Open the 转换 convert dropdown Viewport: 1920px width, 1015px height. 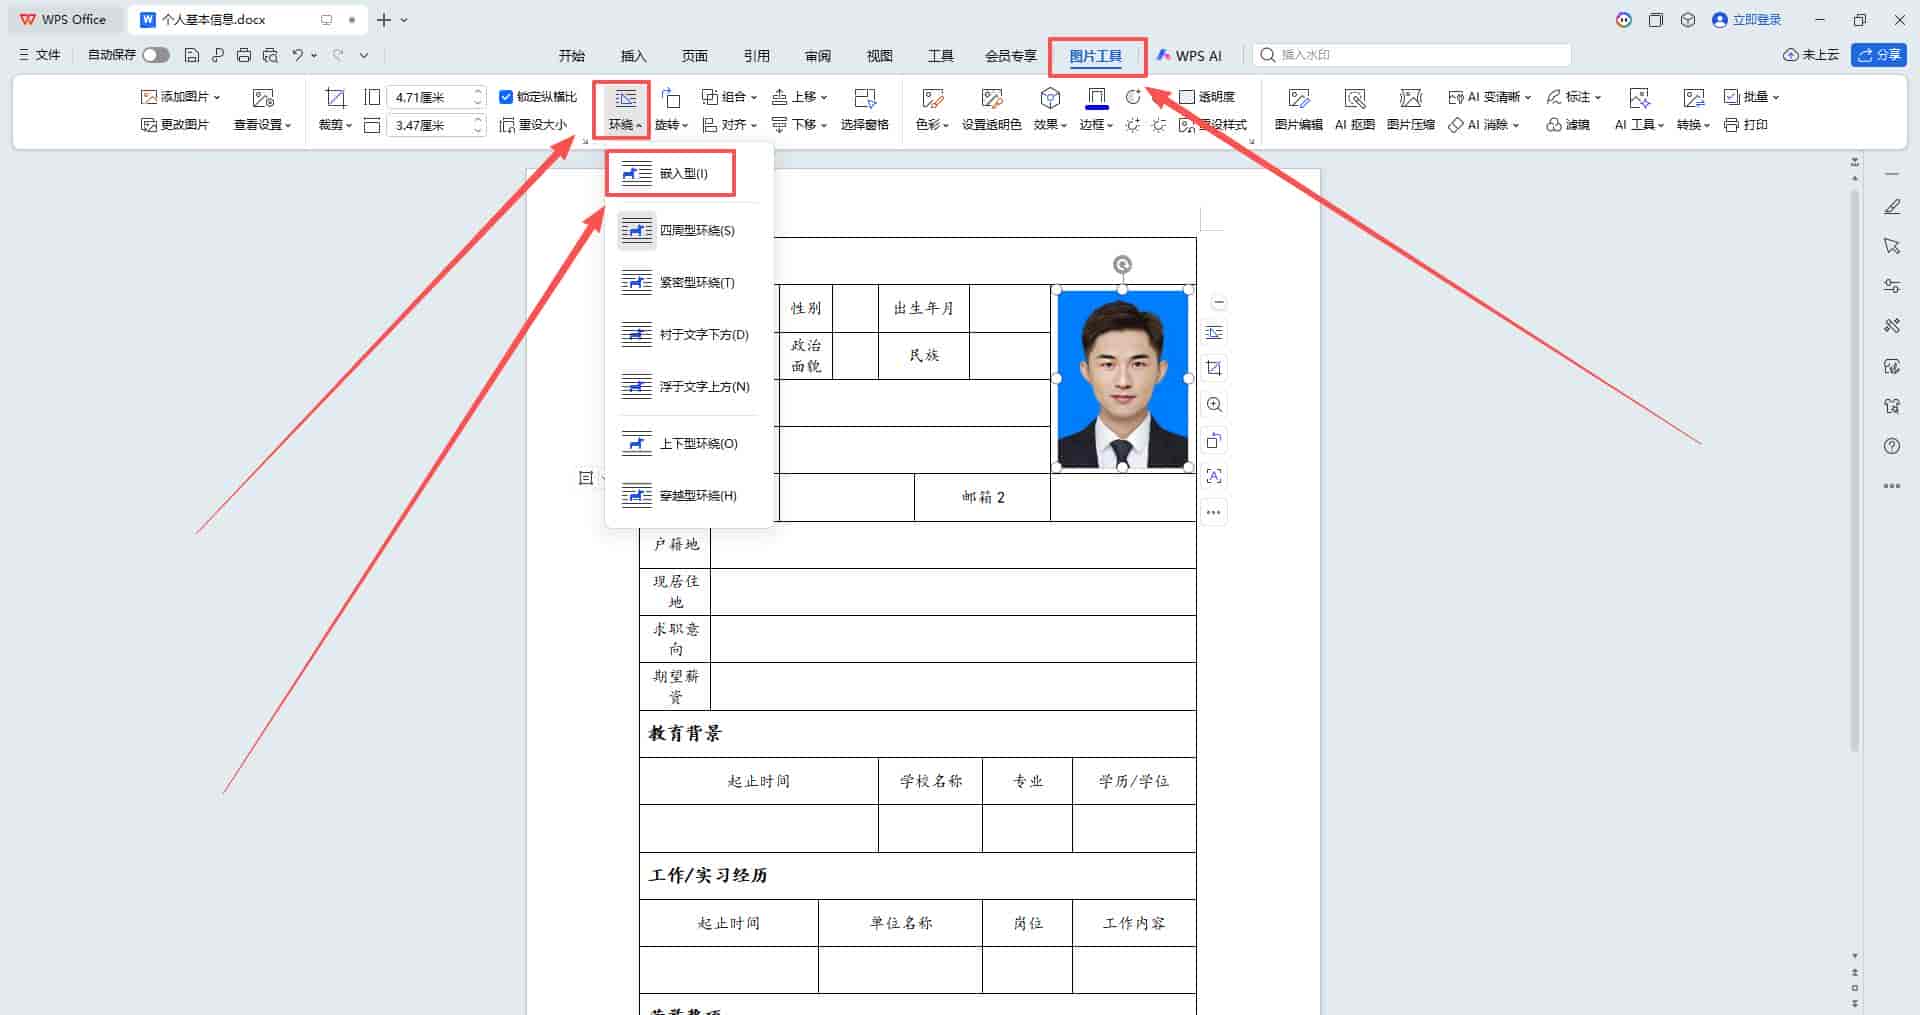coord(1693,110)
